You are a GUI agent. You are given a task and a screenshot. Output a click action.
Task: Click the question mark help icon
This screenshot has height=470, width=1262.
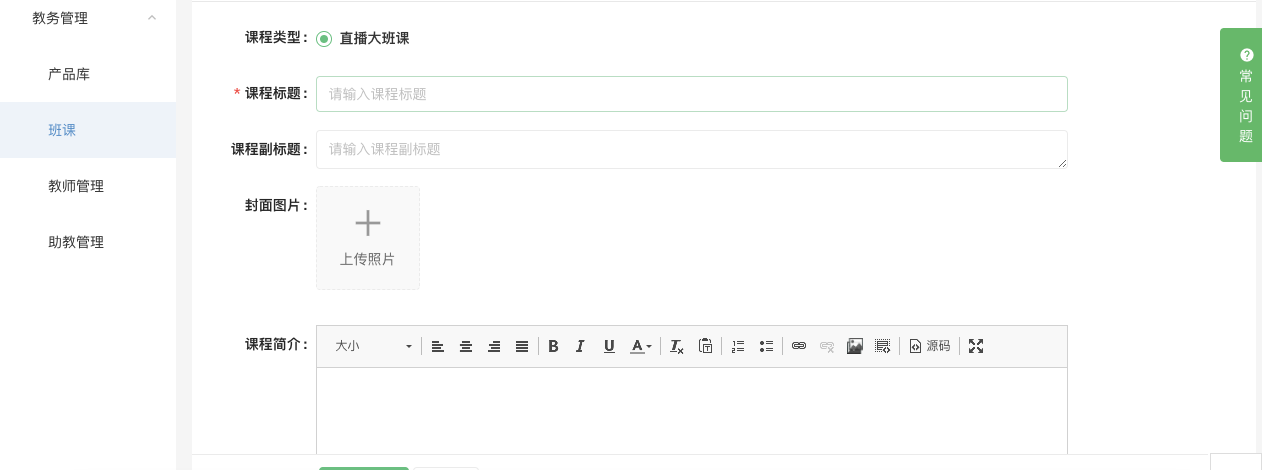coord(1246,55)
